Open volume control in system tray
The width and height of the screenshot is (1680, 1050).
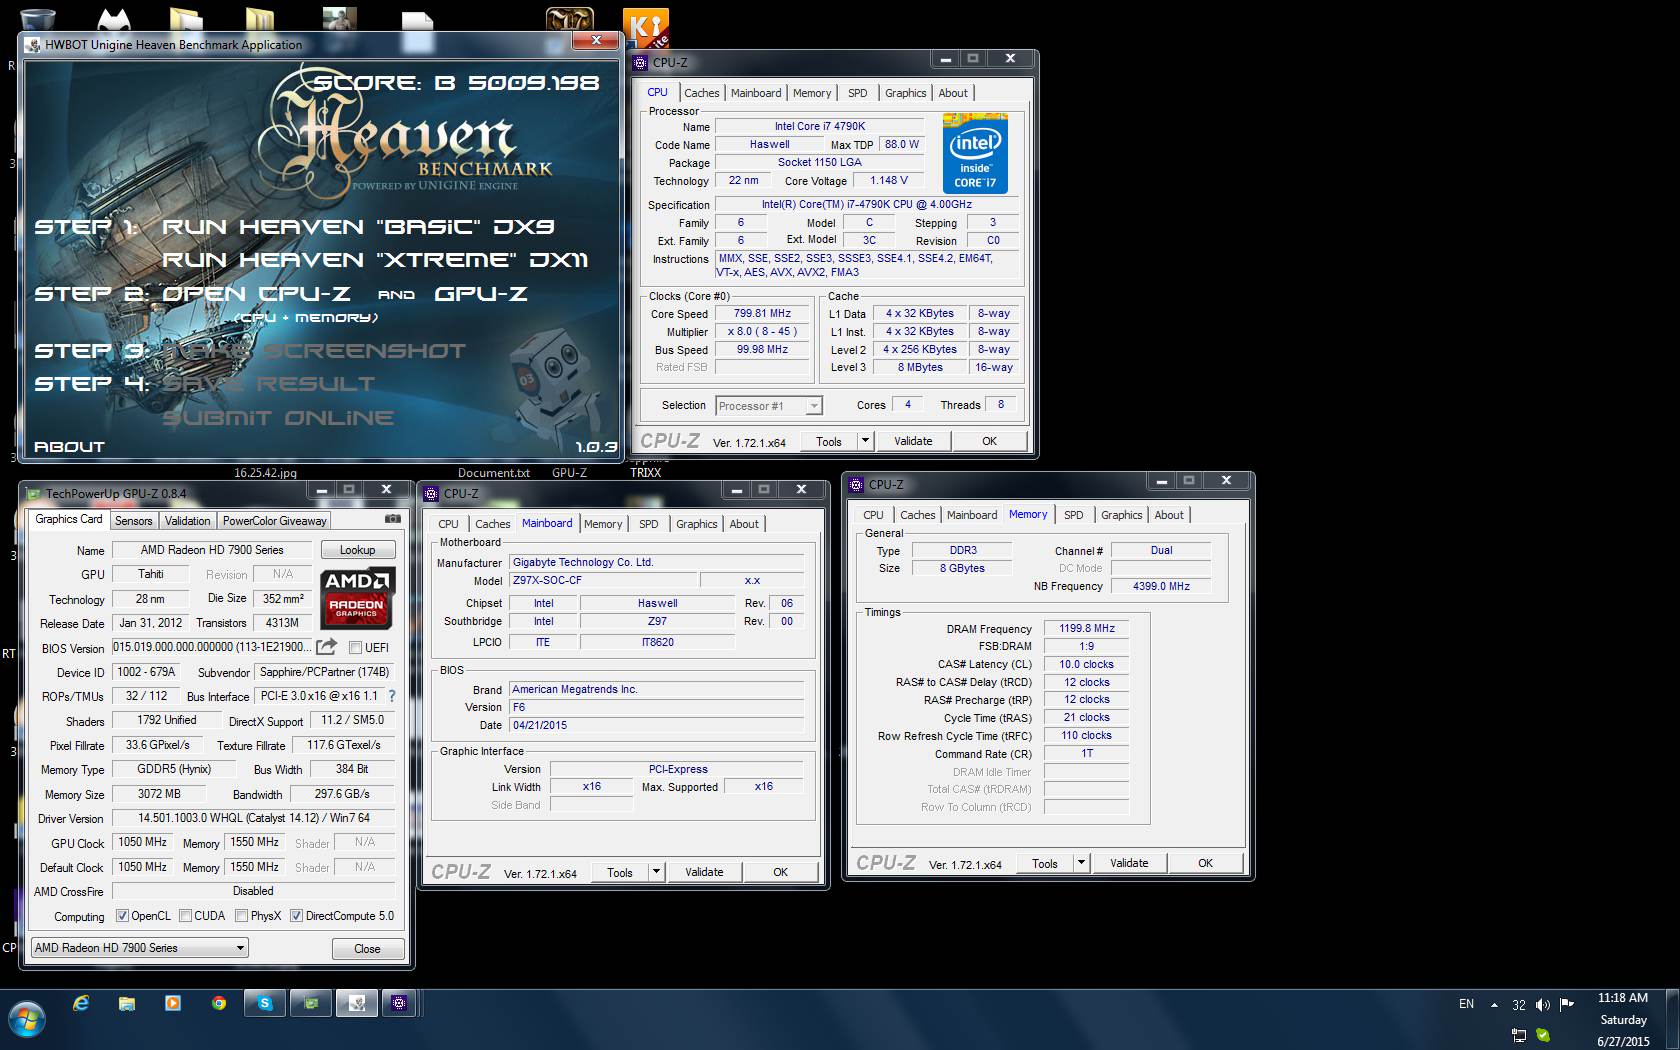coord(1543,1005)
